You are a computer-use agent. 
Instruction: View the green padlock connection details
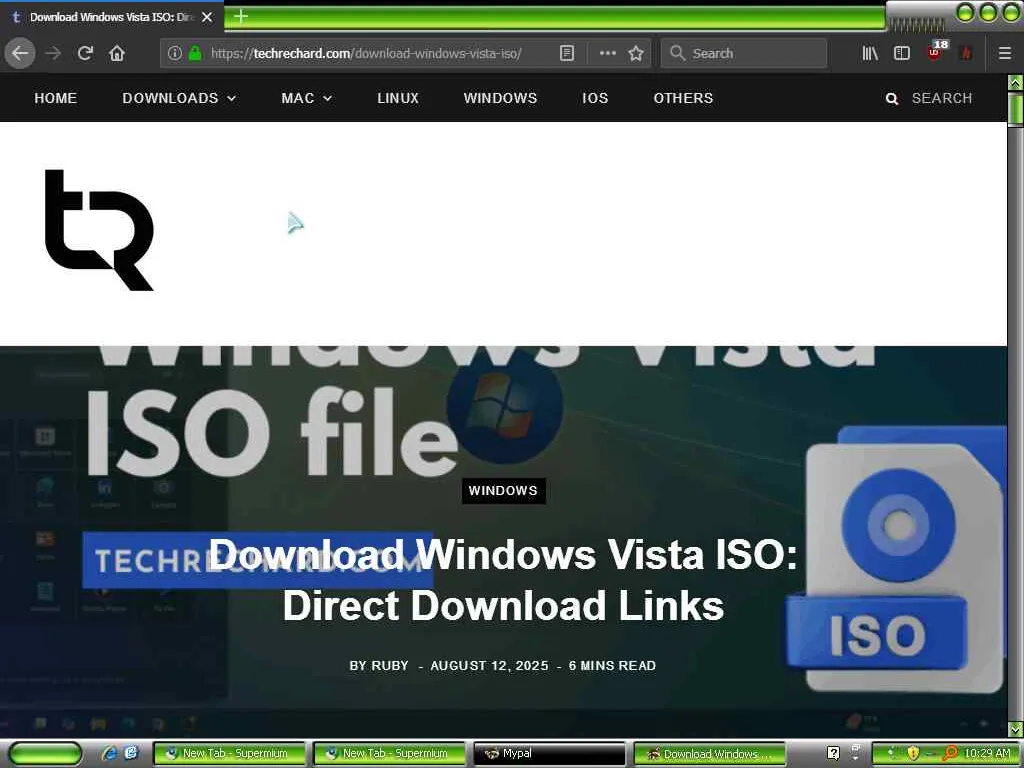click(x=195, y=53)
